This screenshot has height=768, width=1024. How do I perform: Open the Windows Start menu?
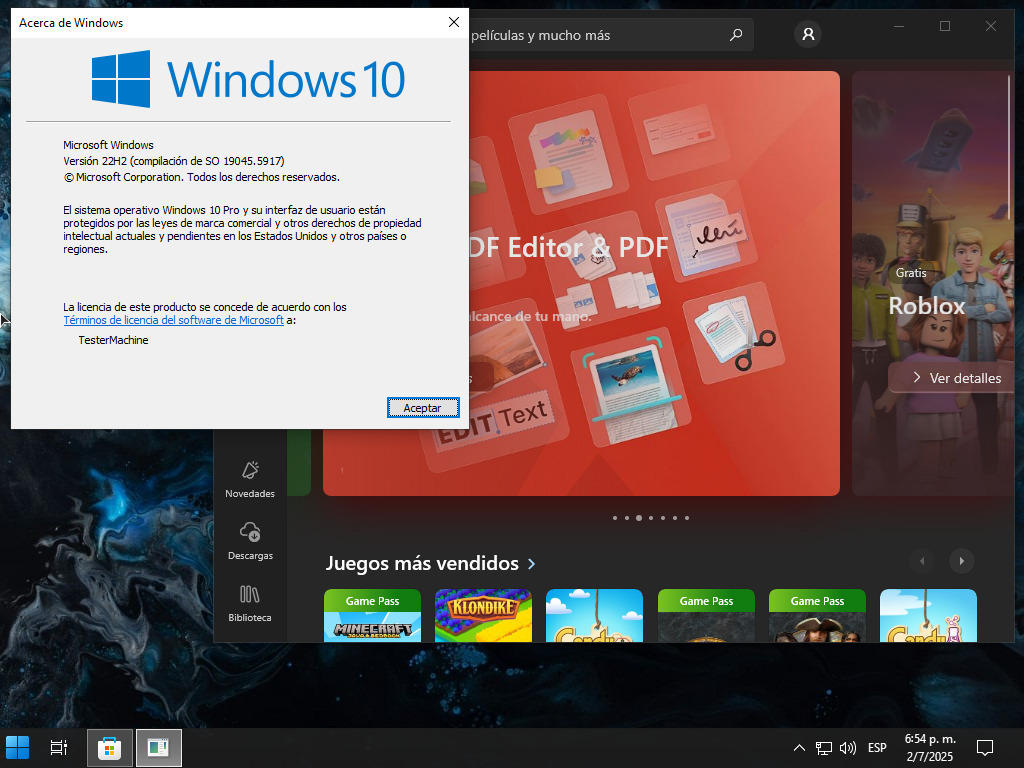click(18, 747)
